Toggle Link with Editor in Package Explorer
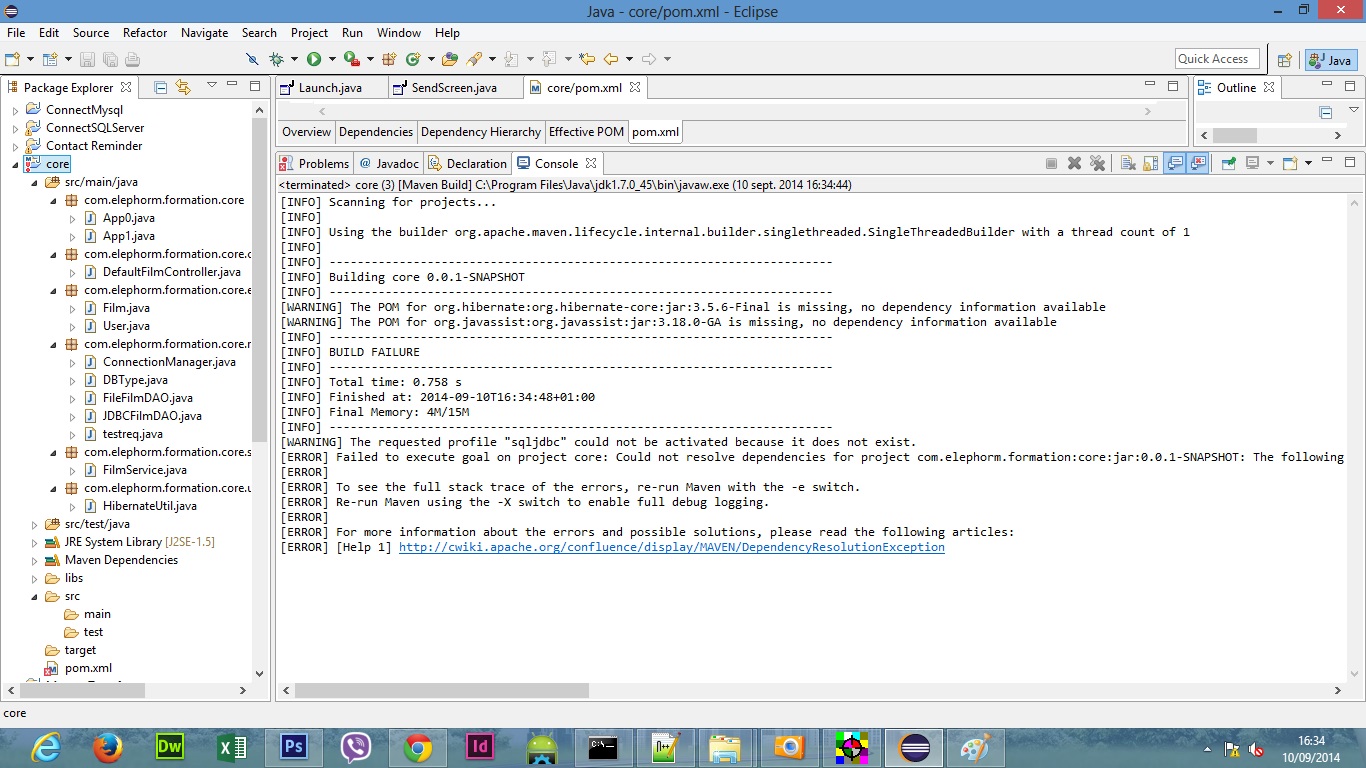The height and width of the screenshot is (768, 1366). point(182,87)
